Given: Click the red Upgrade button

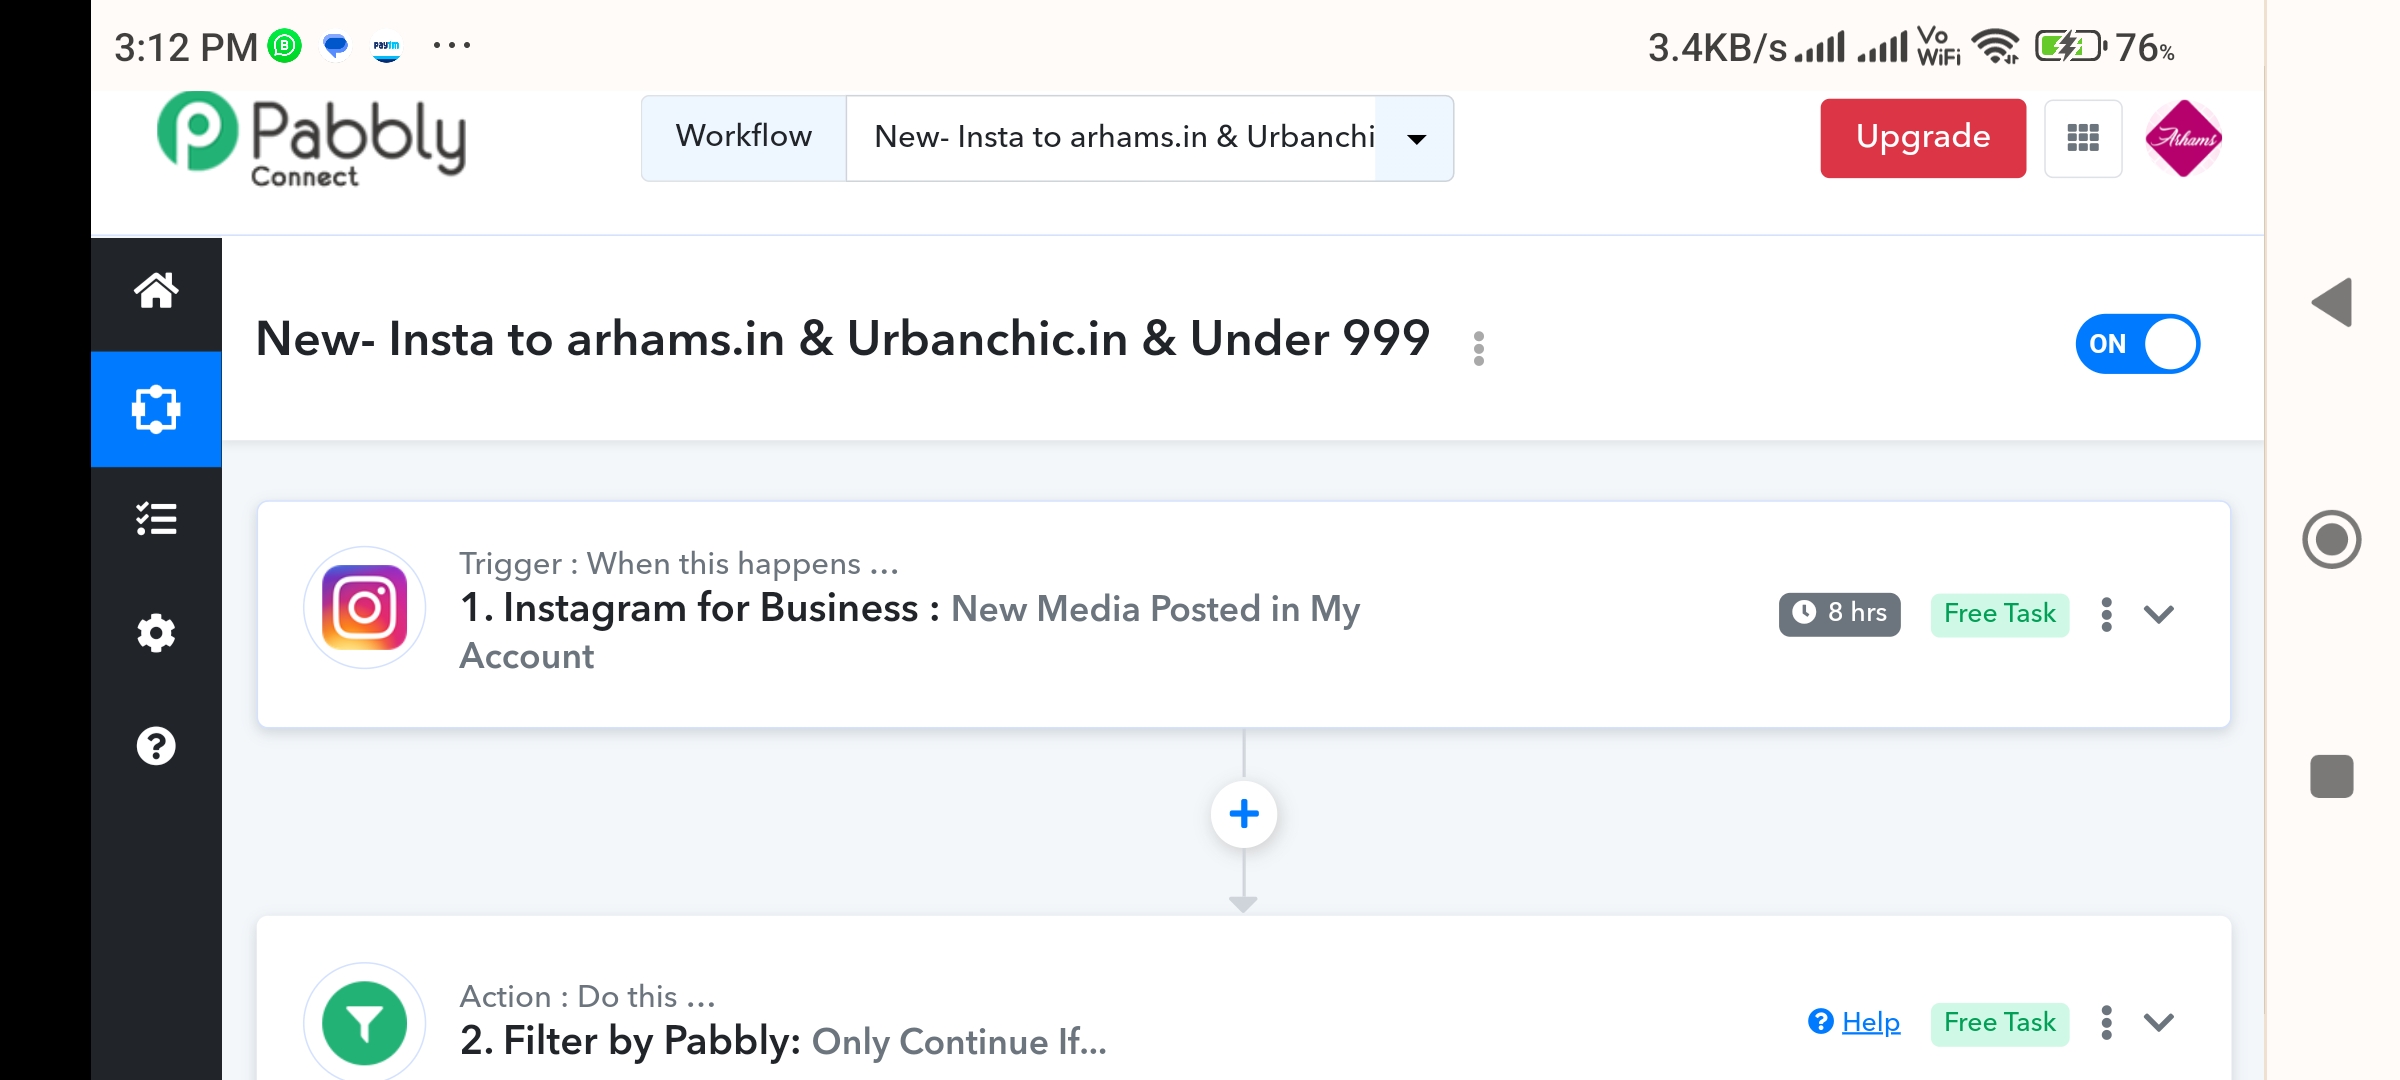Looking at the screenshot, I should [x=1923, y=138].
